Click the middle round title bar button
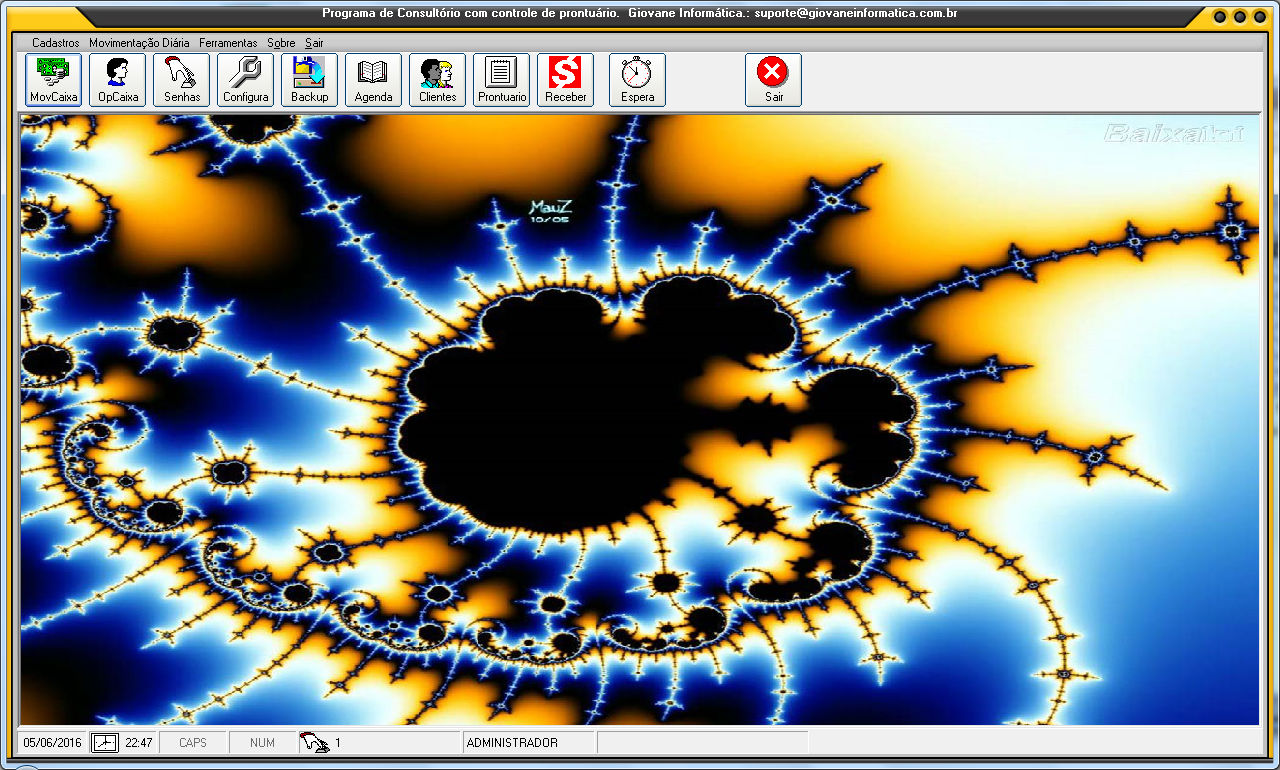This screenshot has height=770, width=1280. [1240, 16]
